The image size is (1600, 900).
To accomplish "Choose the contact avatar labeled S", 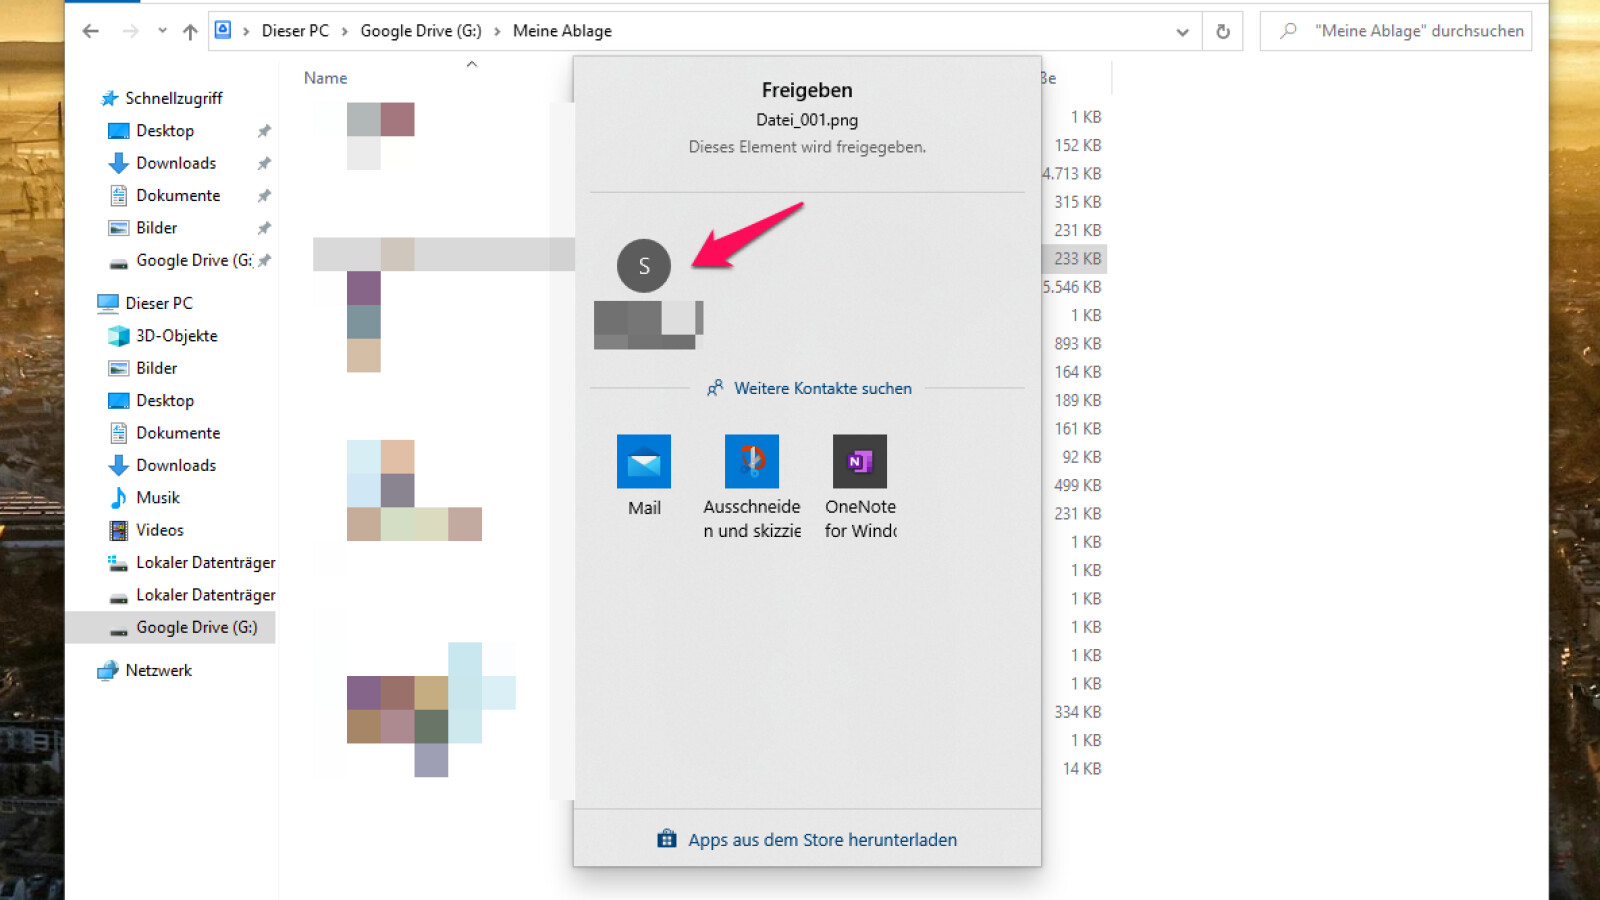I will 644,266.
